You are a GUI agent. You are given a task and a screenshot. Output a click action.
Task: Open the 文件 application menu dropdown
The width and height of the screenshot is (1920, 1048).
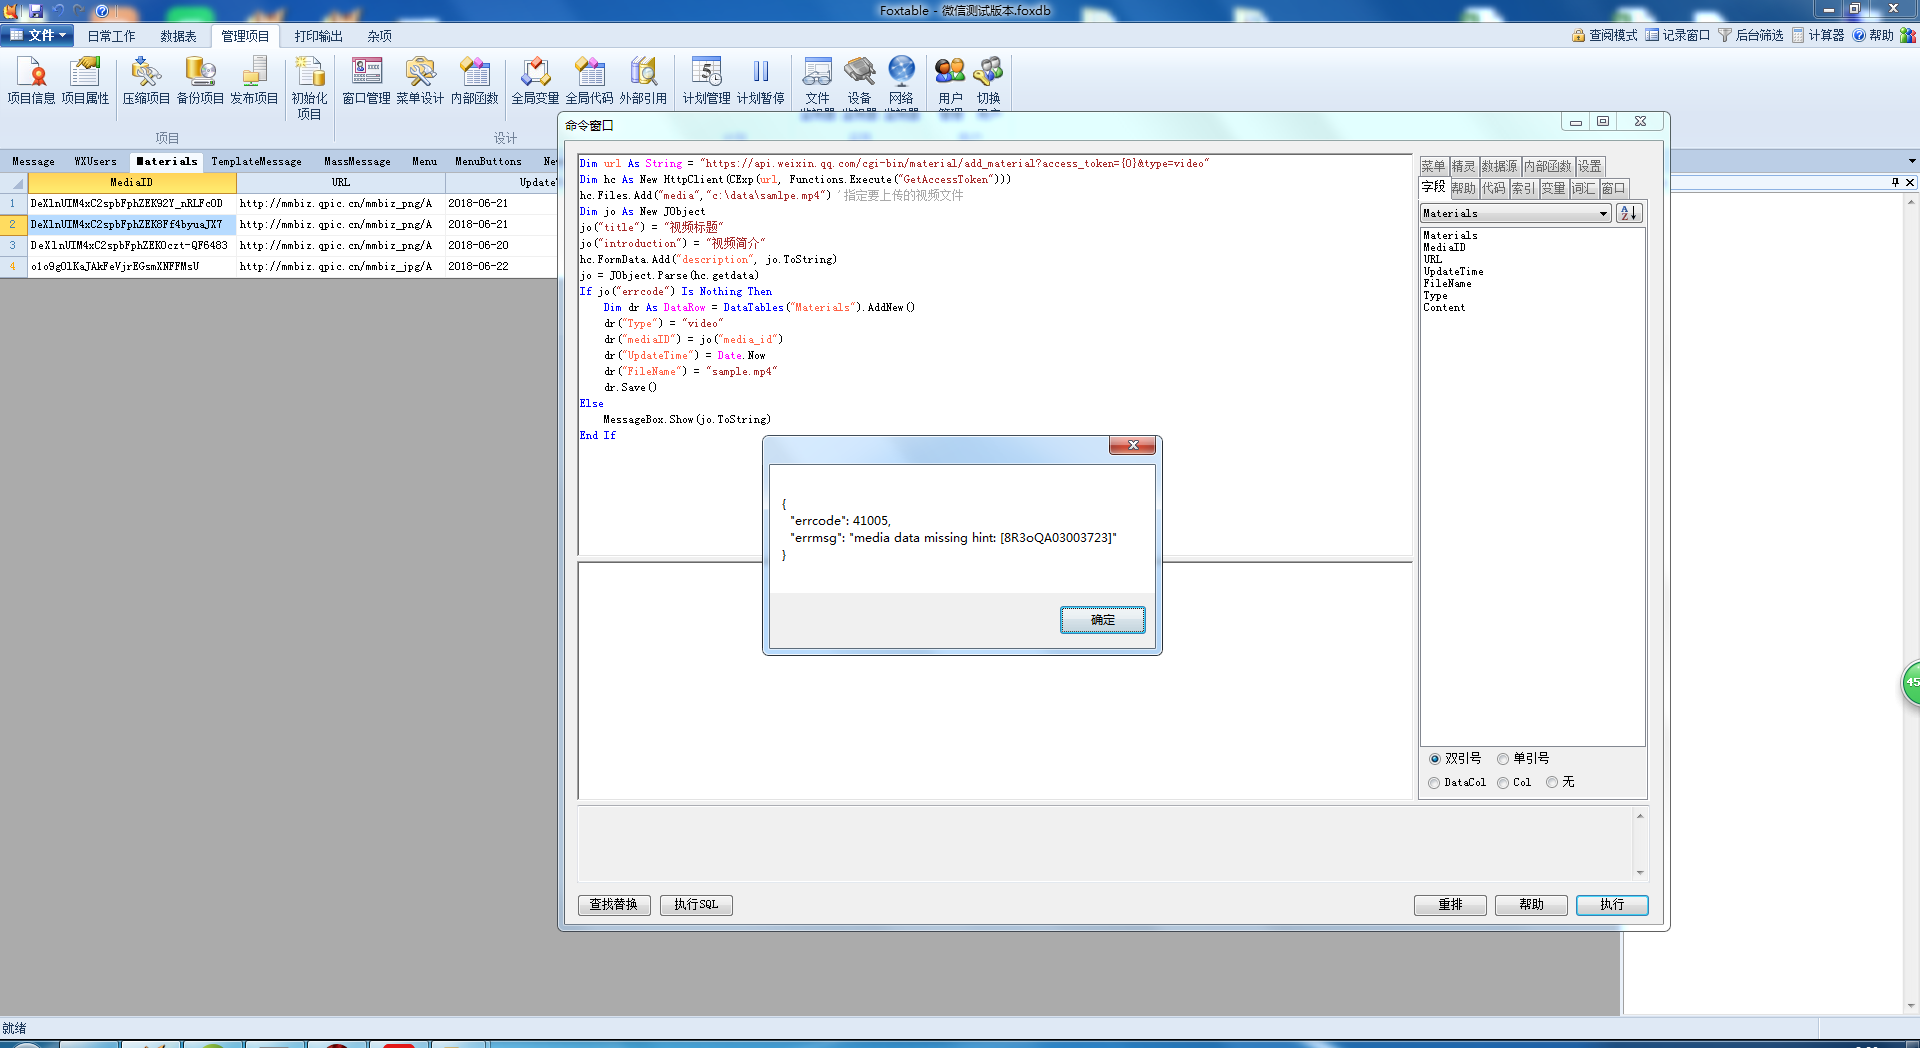pos(38,35)
